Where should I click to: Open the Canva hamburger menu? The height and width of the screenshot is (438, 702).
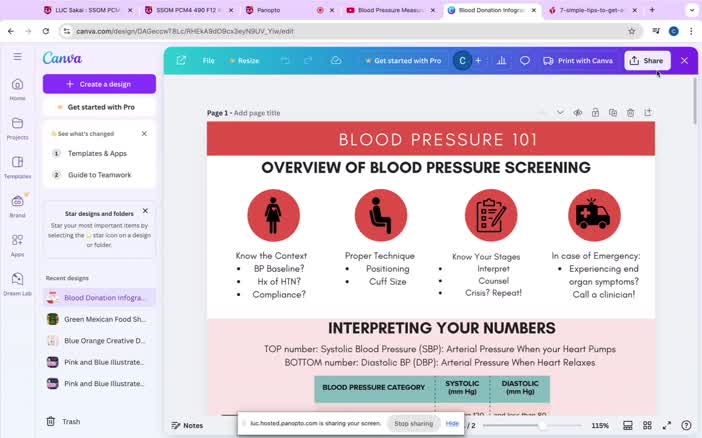(x=17, y=56)
